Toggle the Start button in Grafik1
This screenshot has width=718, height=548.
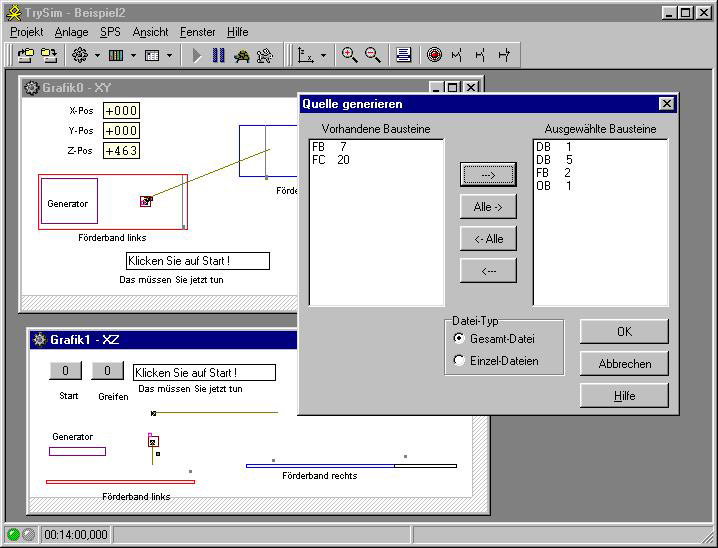(65, 371)
